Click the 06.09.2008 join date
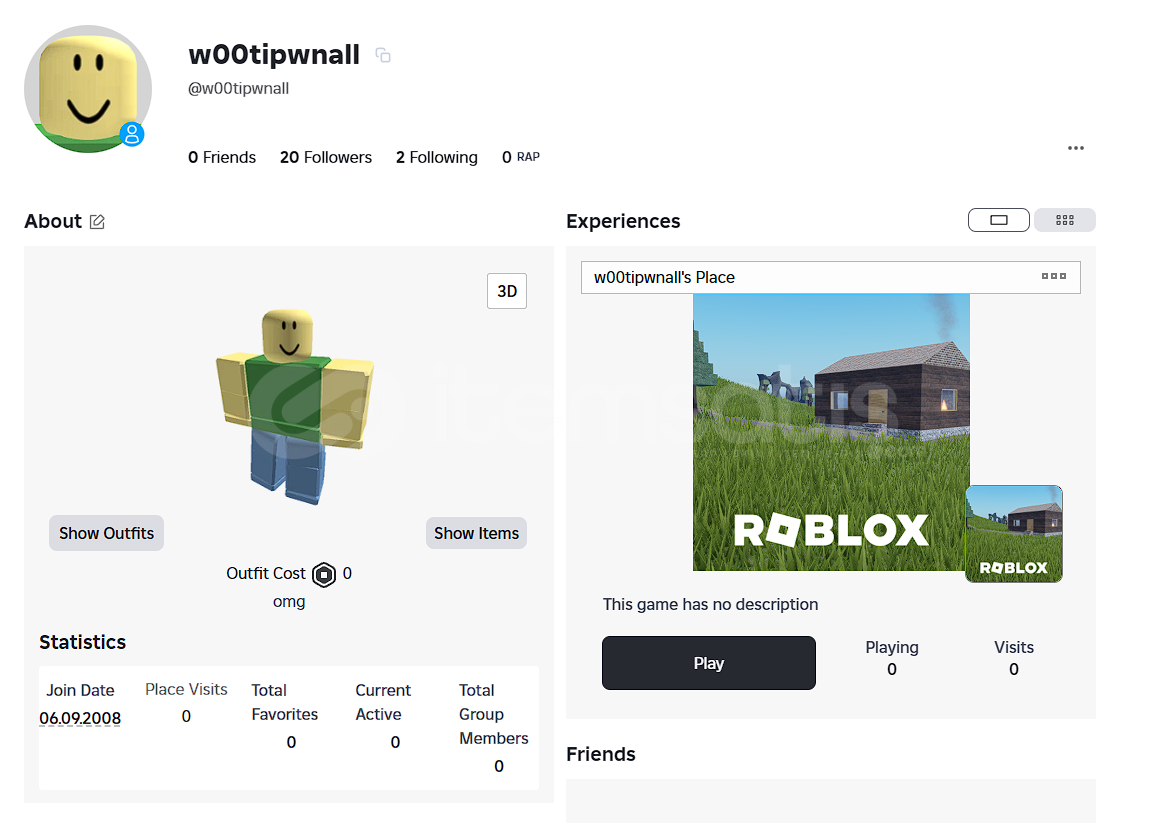This screenshot has height=823, width=1172. (80, 718)
